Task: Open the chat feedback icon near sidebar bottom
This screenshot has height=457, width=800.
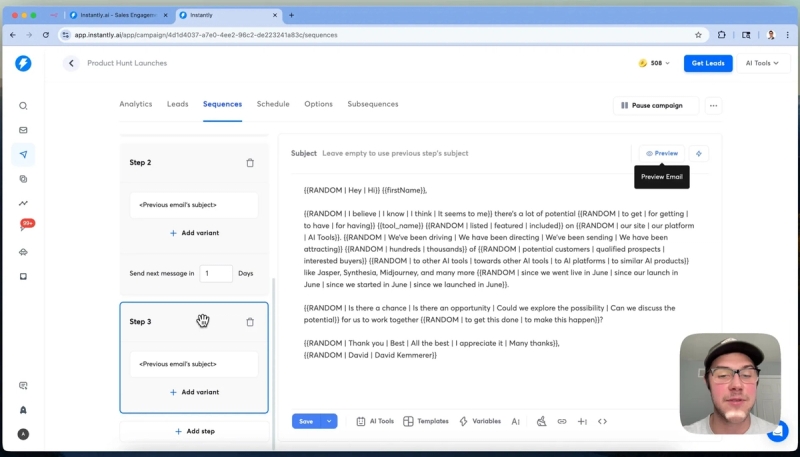Action: [x=23, y=386]
